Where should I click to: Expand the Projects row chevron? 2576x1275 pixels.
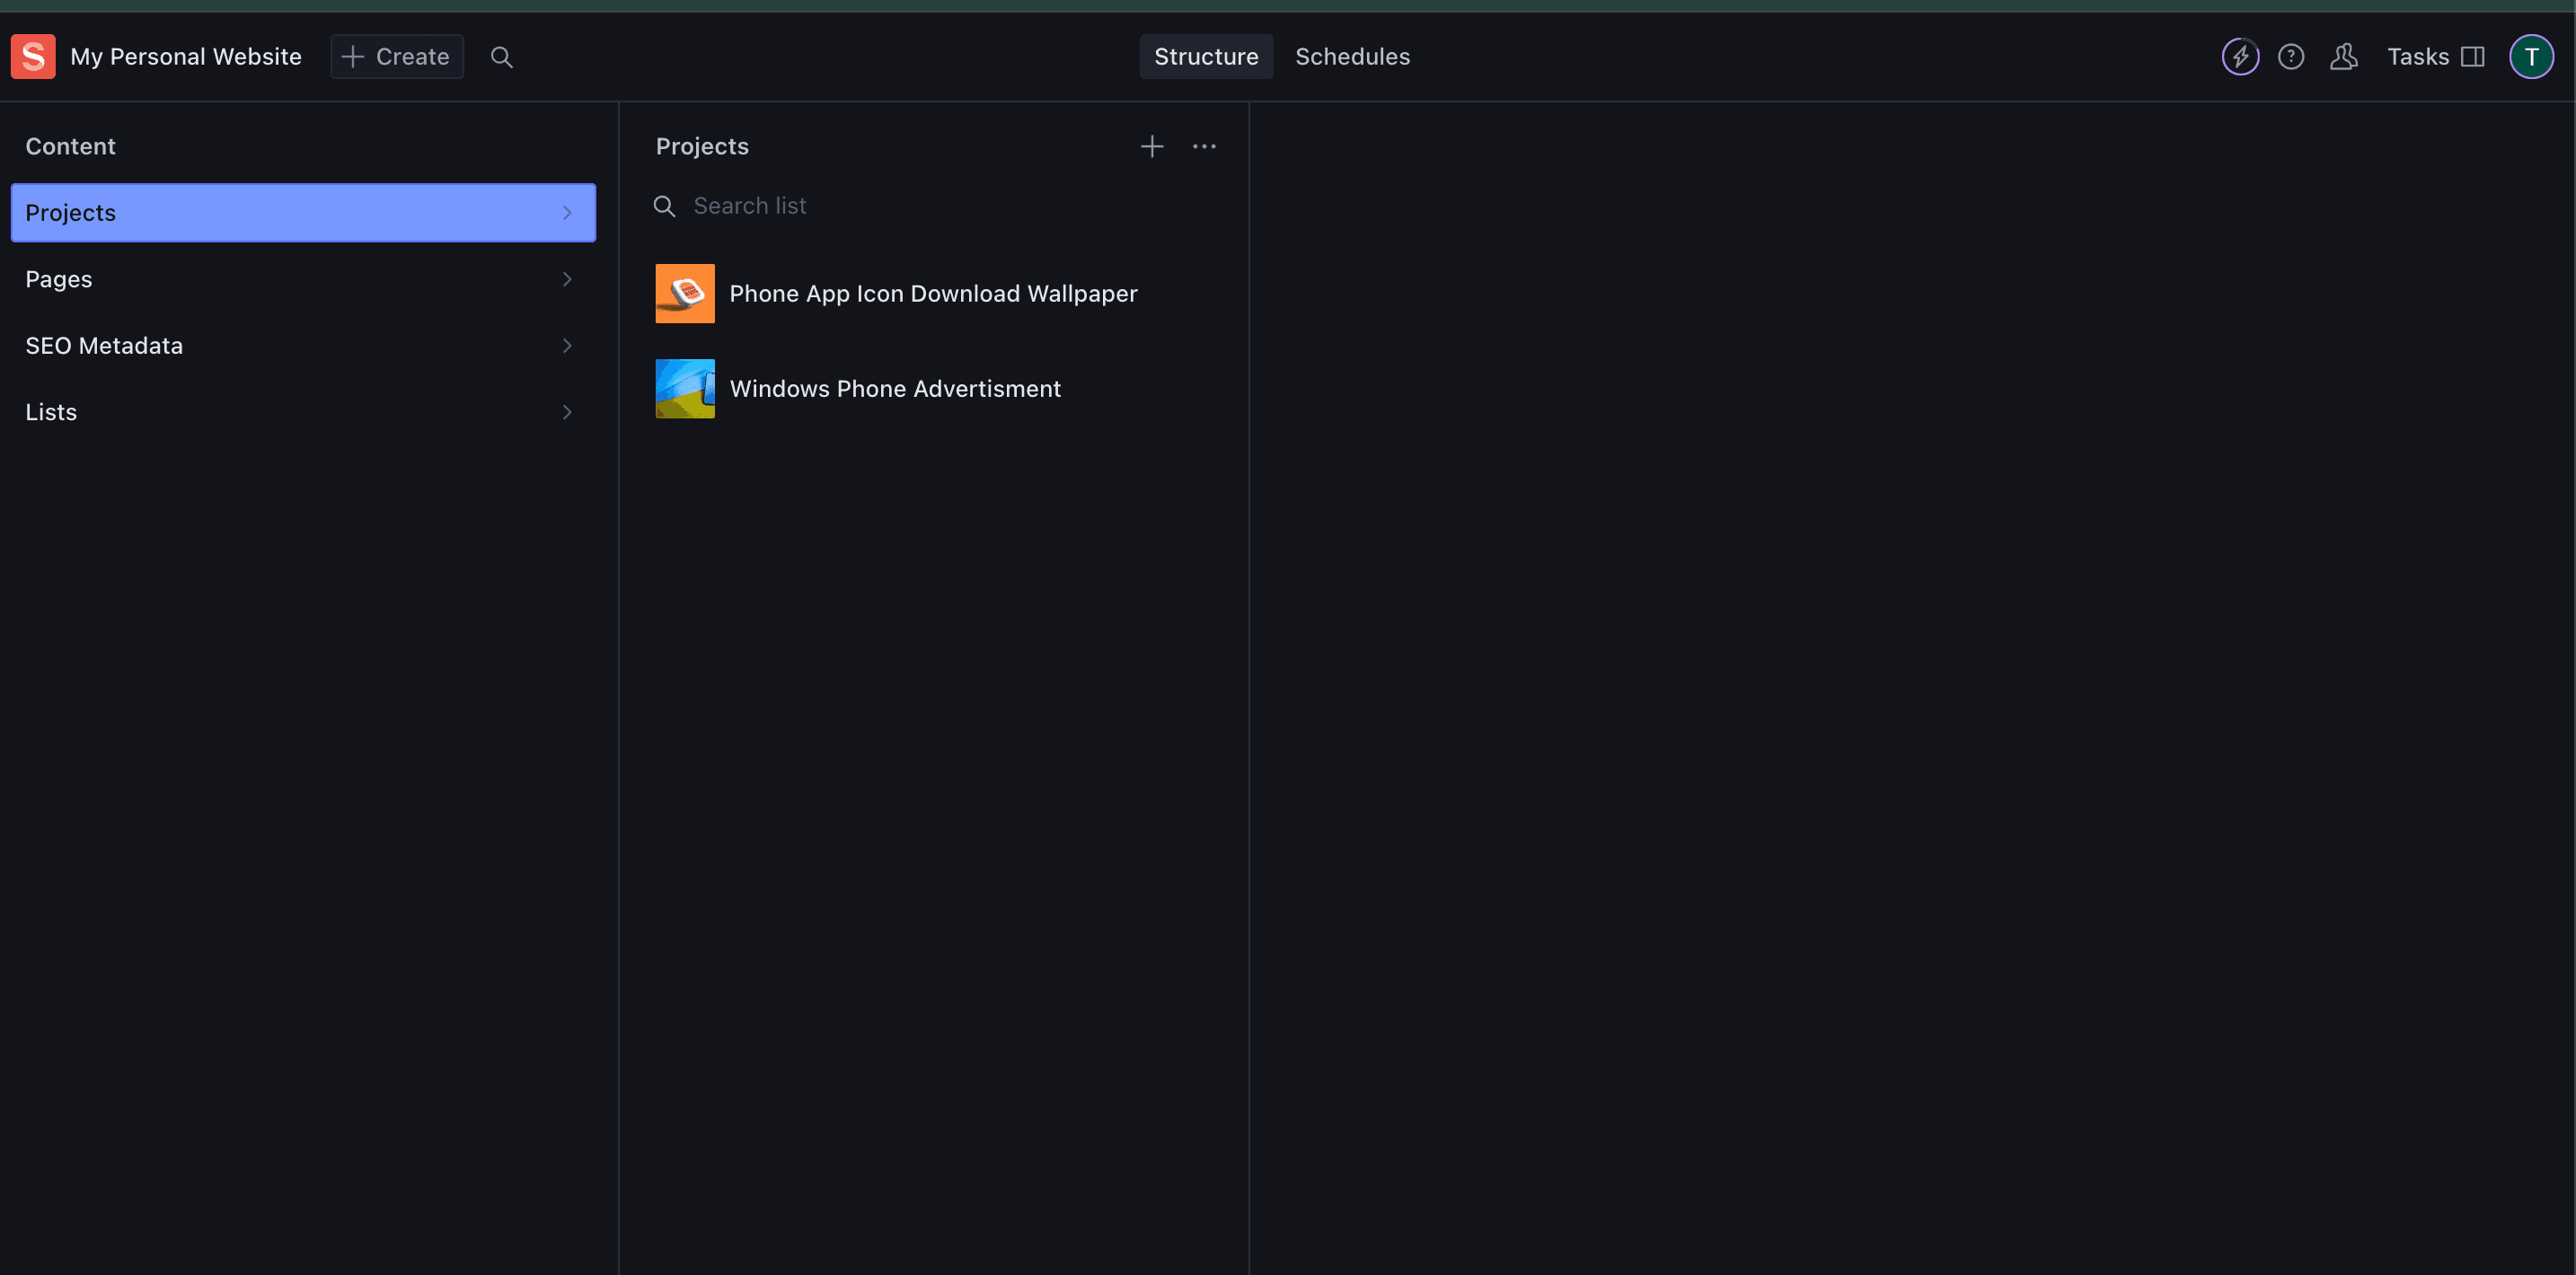pos(567,213)
